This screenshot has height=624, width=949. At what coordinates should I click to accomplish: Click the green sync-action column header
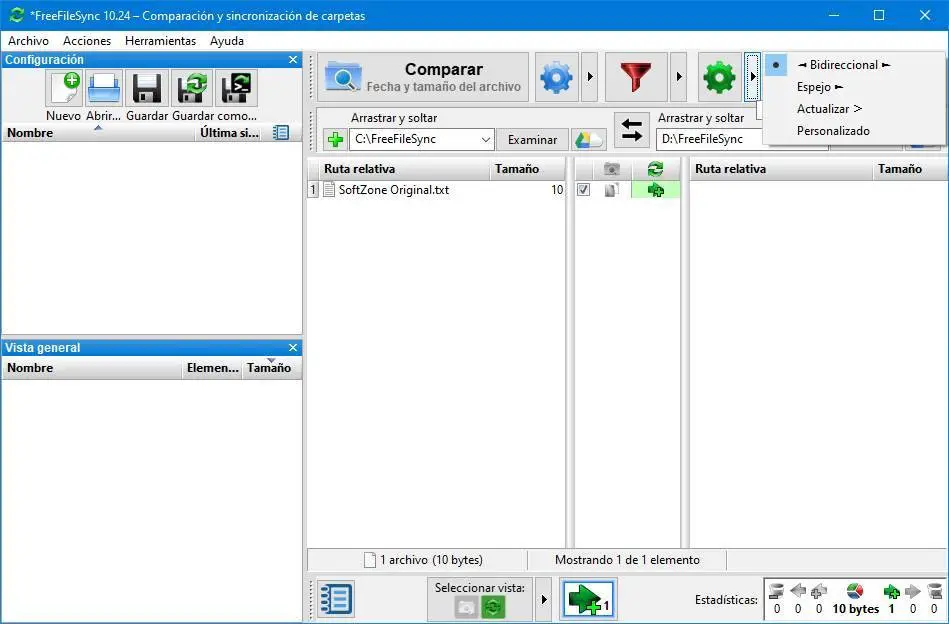pyautogui.click(x=655, y=169)
